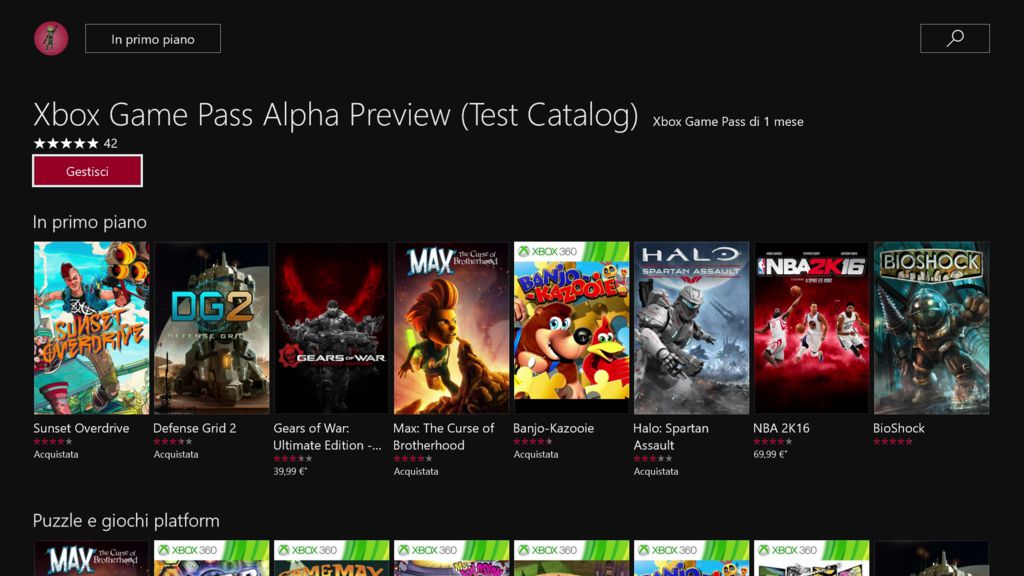This screenshot has height=576, width=1024.
Task: Open the Max tile in the Puzzle row
Action: tap(91, 559)
